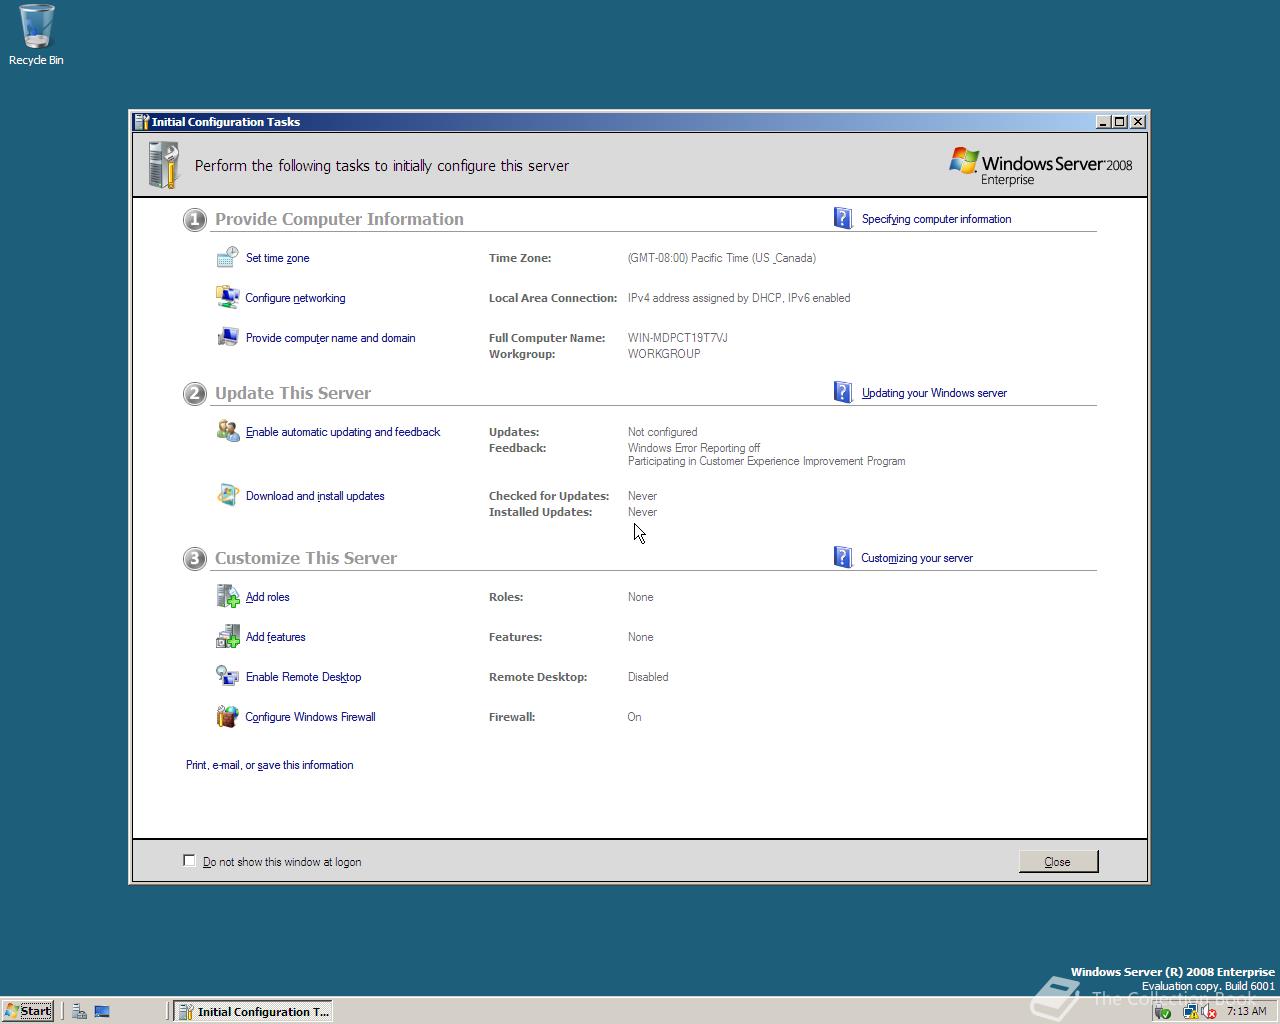The image size is (1280, 1024).
Task: Click help icon beside Customizing your server
Action: (843, 557)
